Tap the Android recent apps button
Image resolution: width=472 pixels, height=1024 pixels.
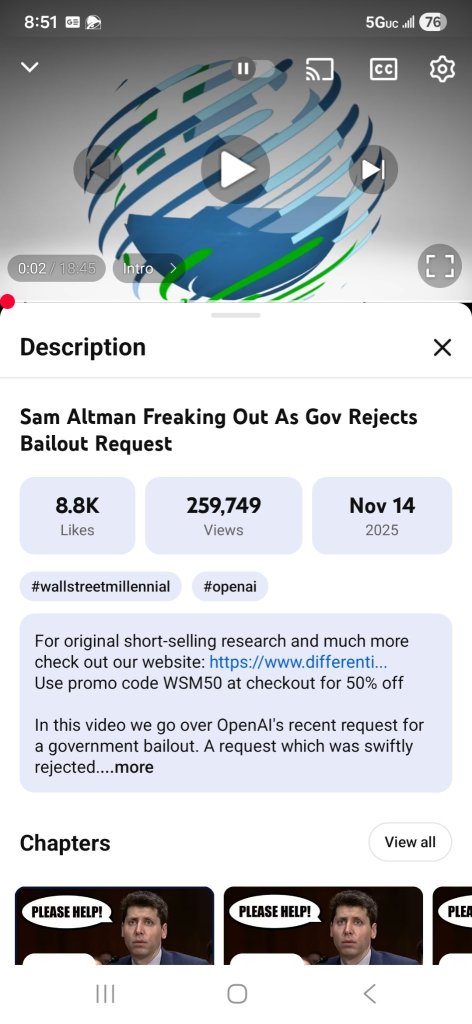pyautogui.click(x=105, y=994)
